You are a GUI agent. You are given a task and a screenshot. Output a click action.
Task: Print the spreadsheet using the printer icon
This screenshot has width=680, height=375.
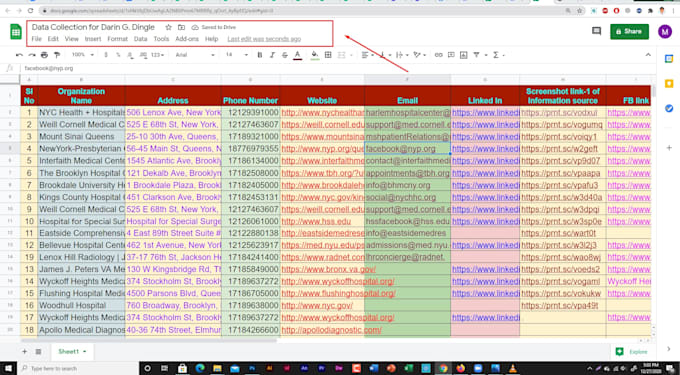click(x=44, y=55)
